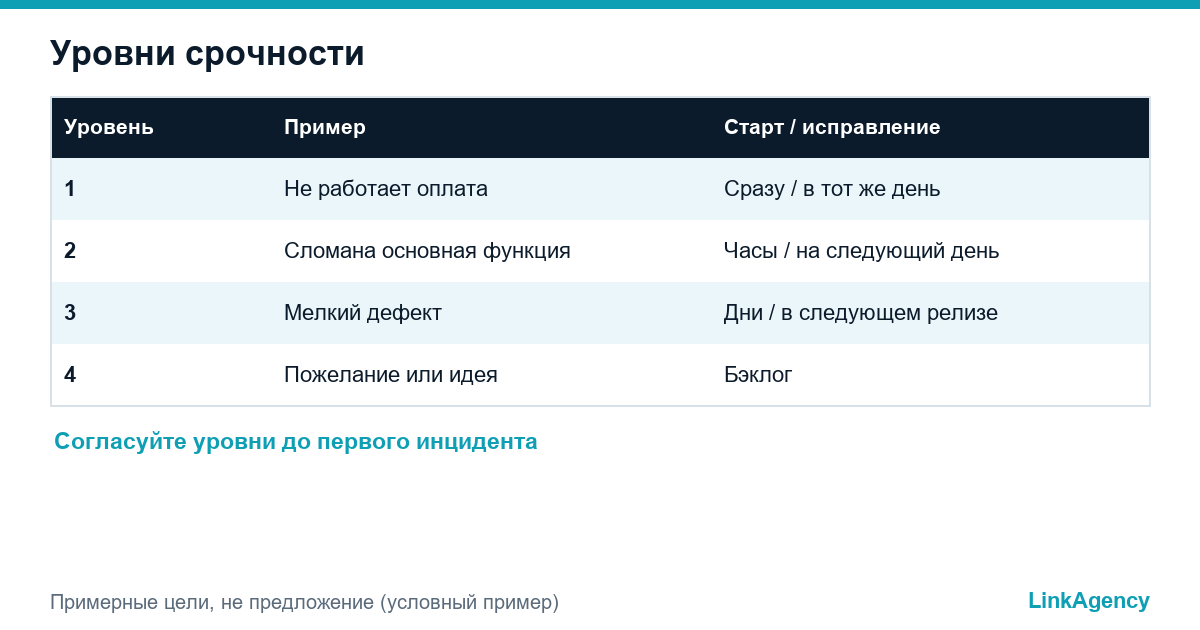The width and height of the screenshot is (1200, 630).
Task: Click level cell '3'
Action: pos(70,312)
